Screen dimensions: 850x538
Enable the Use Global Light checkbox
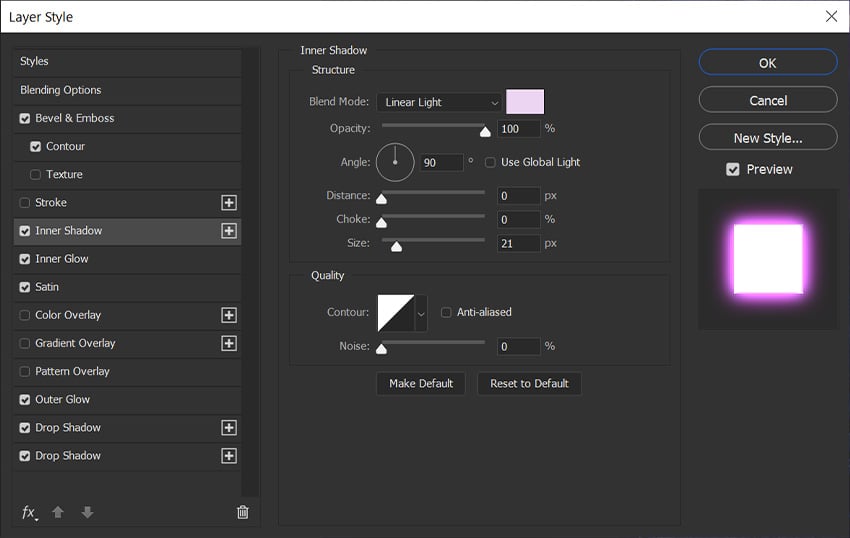[490, 162]
